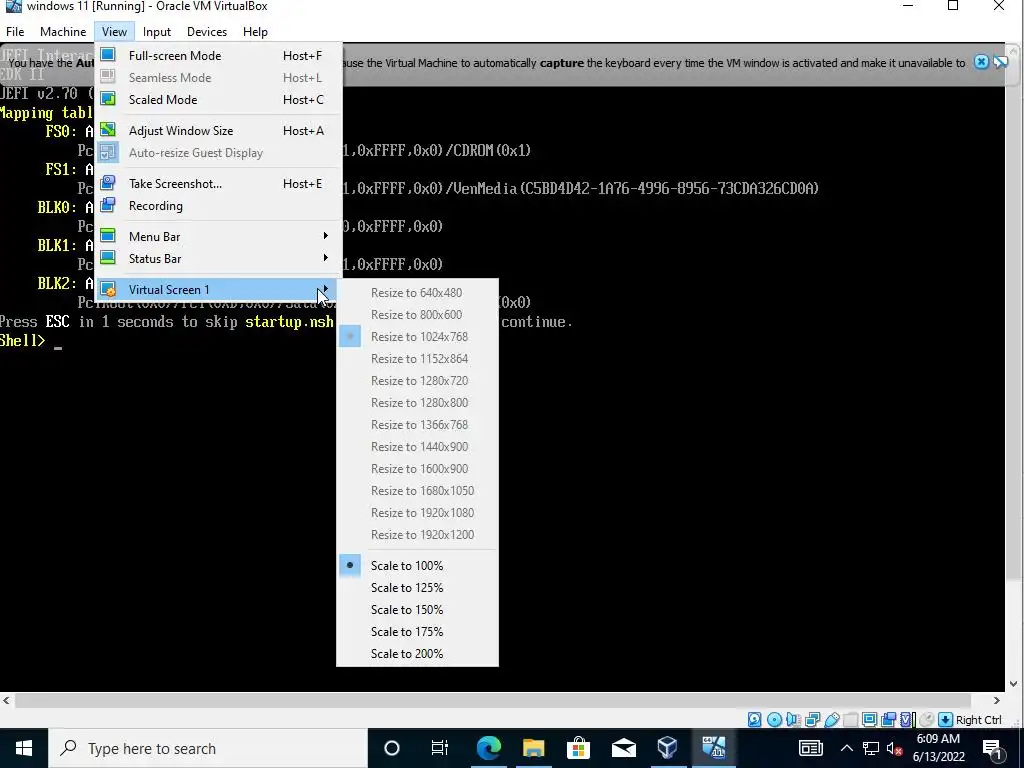Open the File menu

tap(15, 31)
